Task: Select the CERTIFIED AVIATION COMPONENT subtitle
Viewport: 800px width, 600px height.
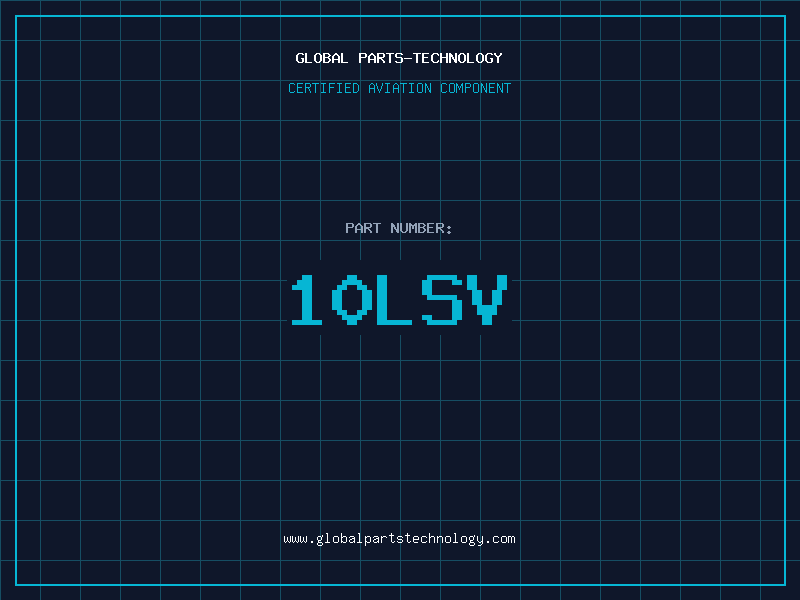Action: (x=399, y=88)
